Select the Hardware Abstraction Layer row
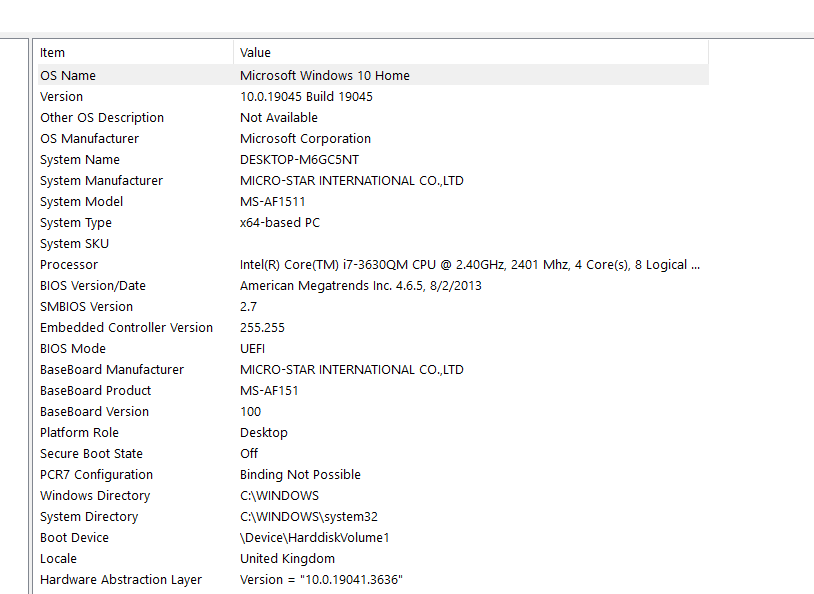This screenshot has width=814, height=594. tap(373, 579)
